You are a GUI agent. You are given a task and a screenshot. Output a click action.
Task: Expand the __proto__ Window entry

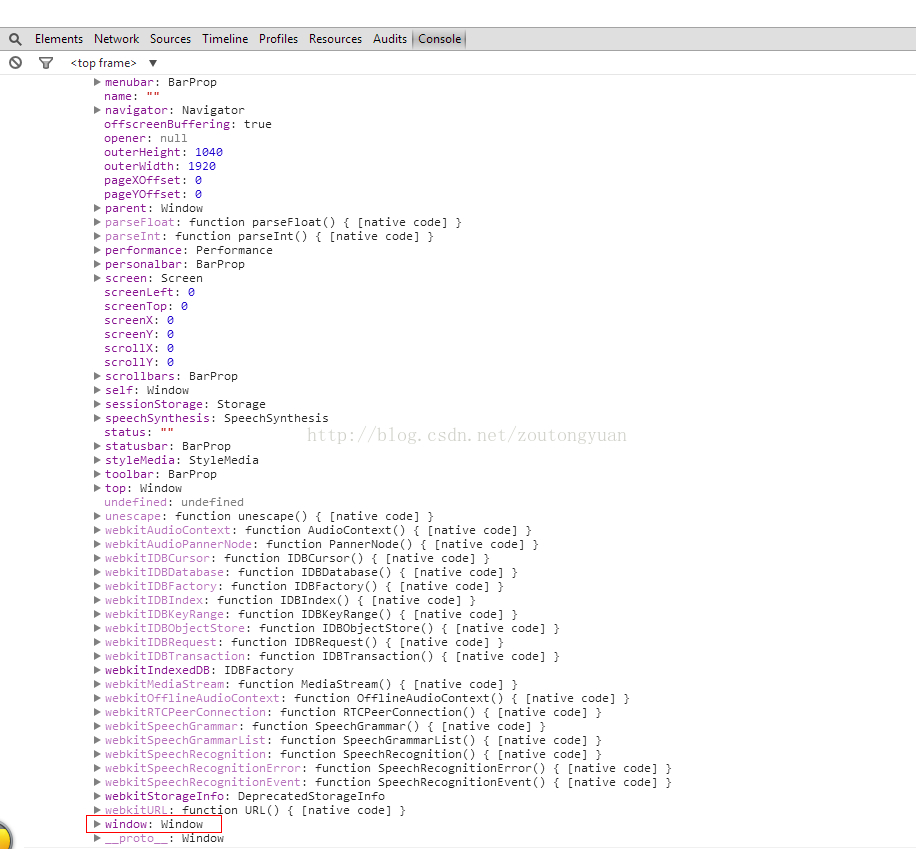(x=97, y=838)
